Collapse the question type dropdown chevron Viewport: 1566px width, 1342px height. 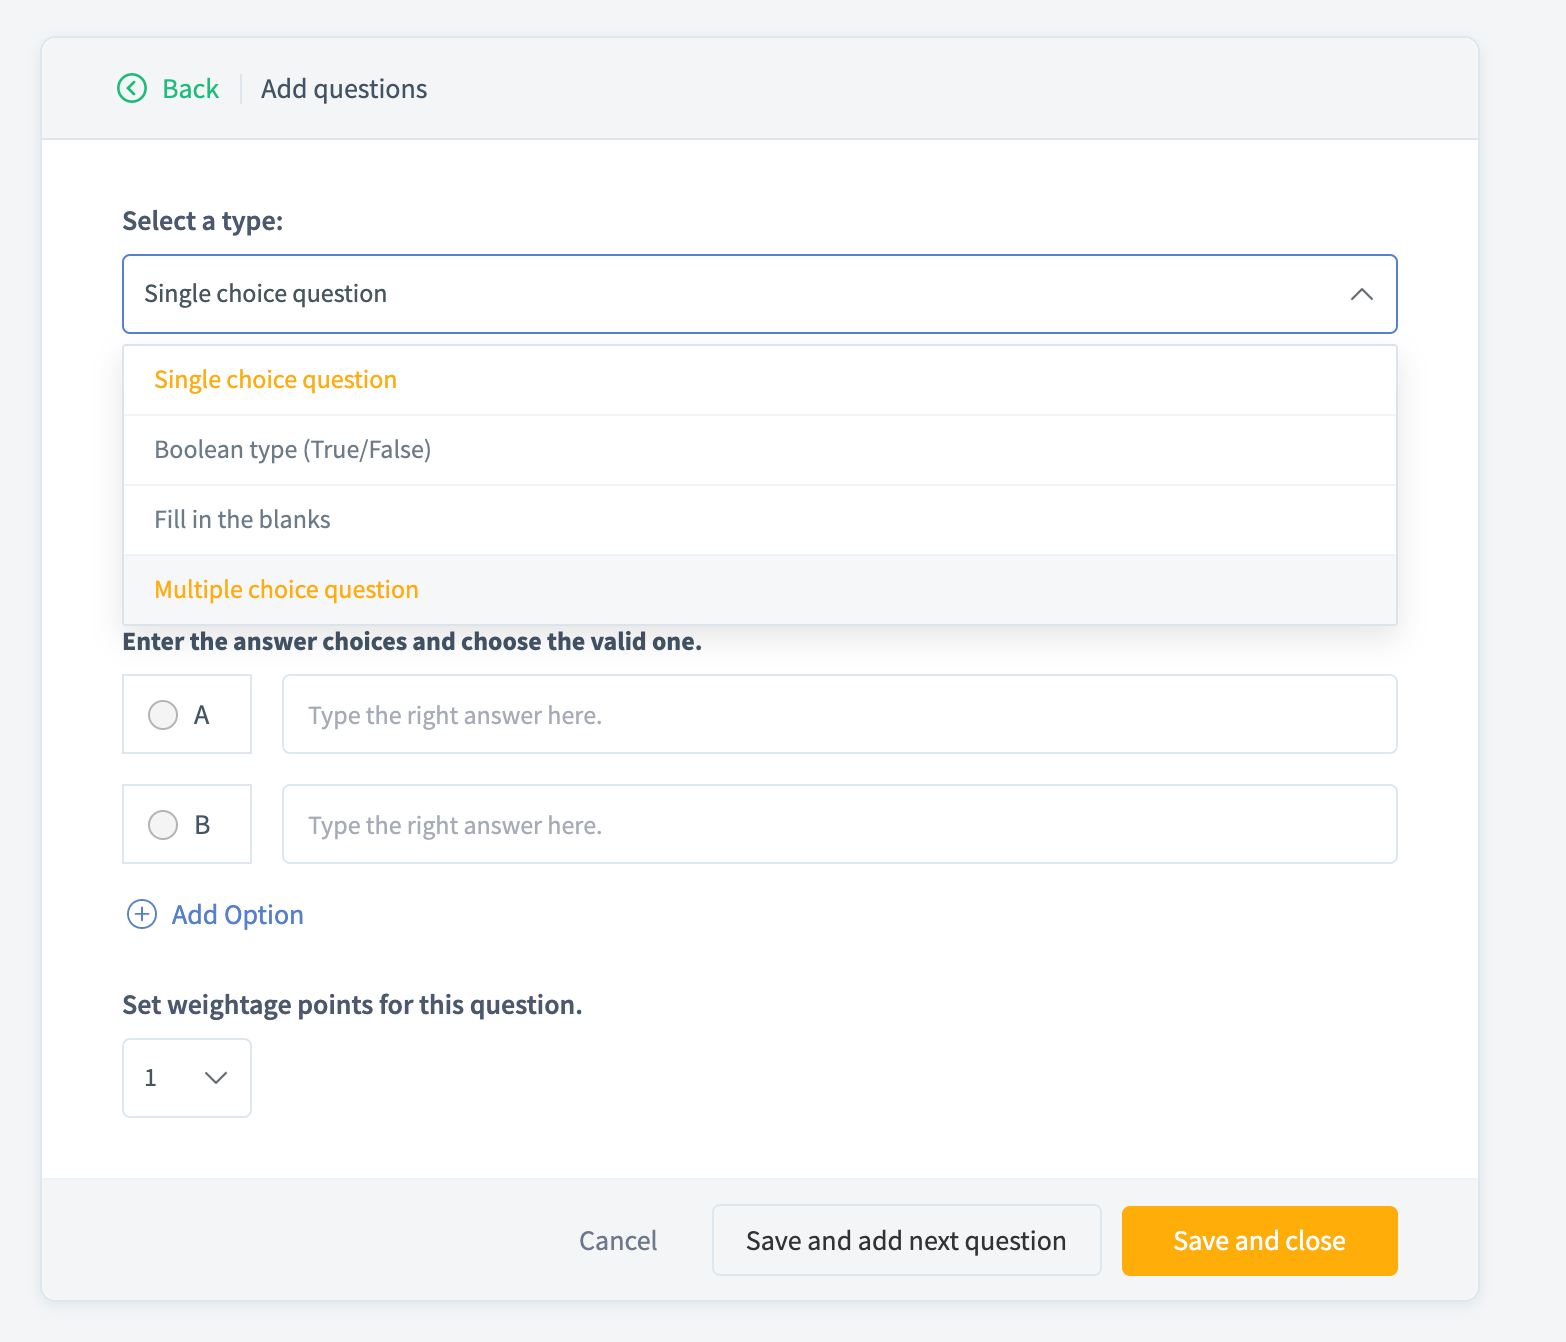(1361, 294)
